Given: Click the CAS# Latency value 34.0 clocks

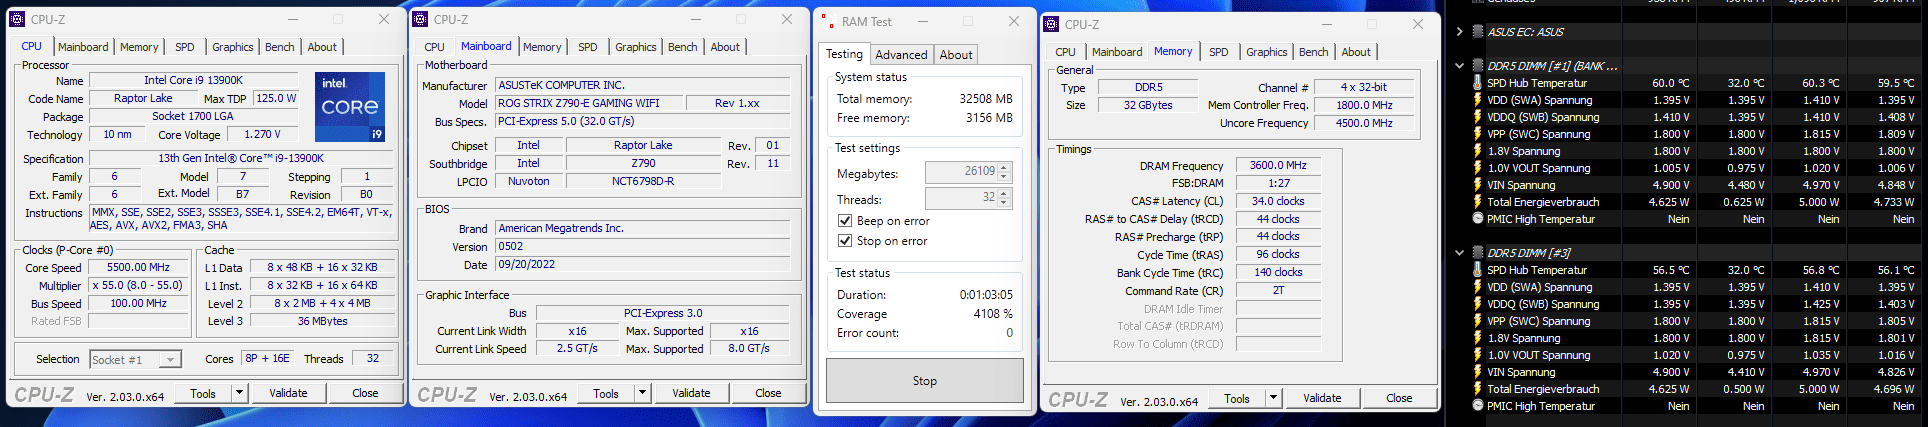Looking at the screenshot, I should [1278, 201].
